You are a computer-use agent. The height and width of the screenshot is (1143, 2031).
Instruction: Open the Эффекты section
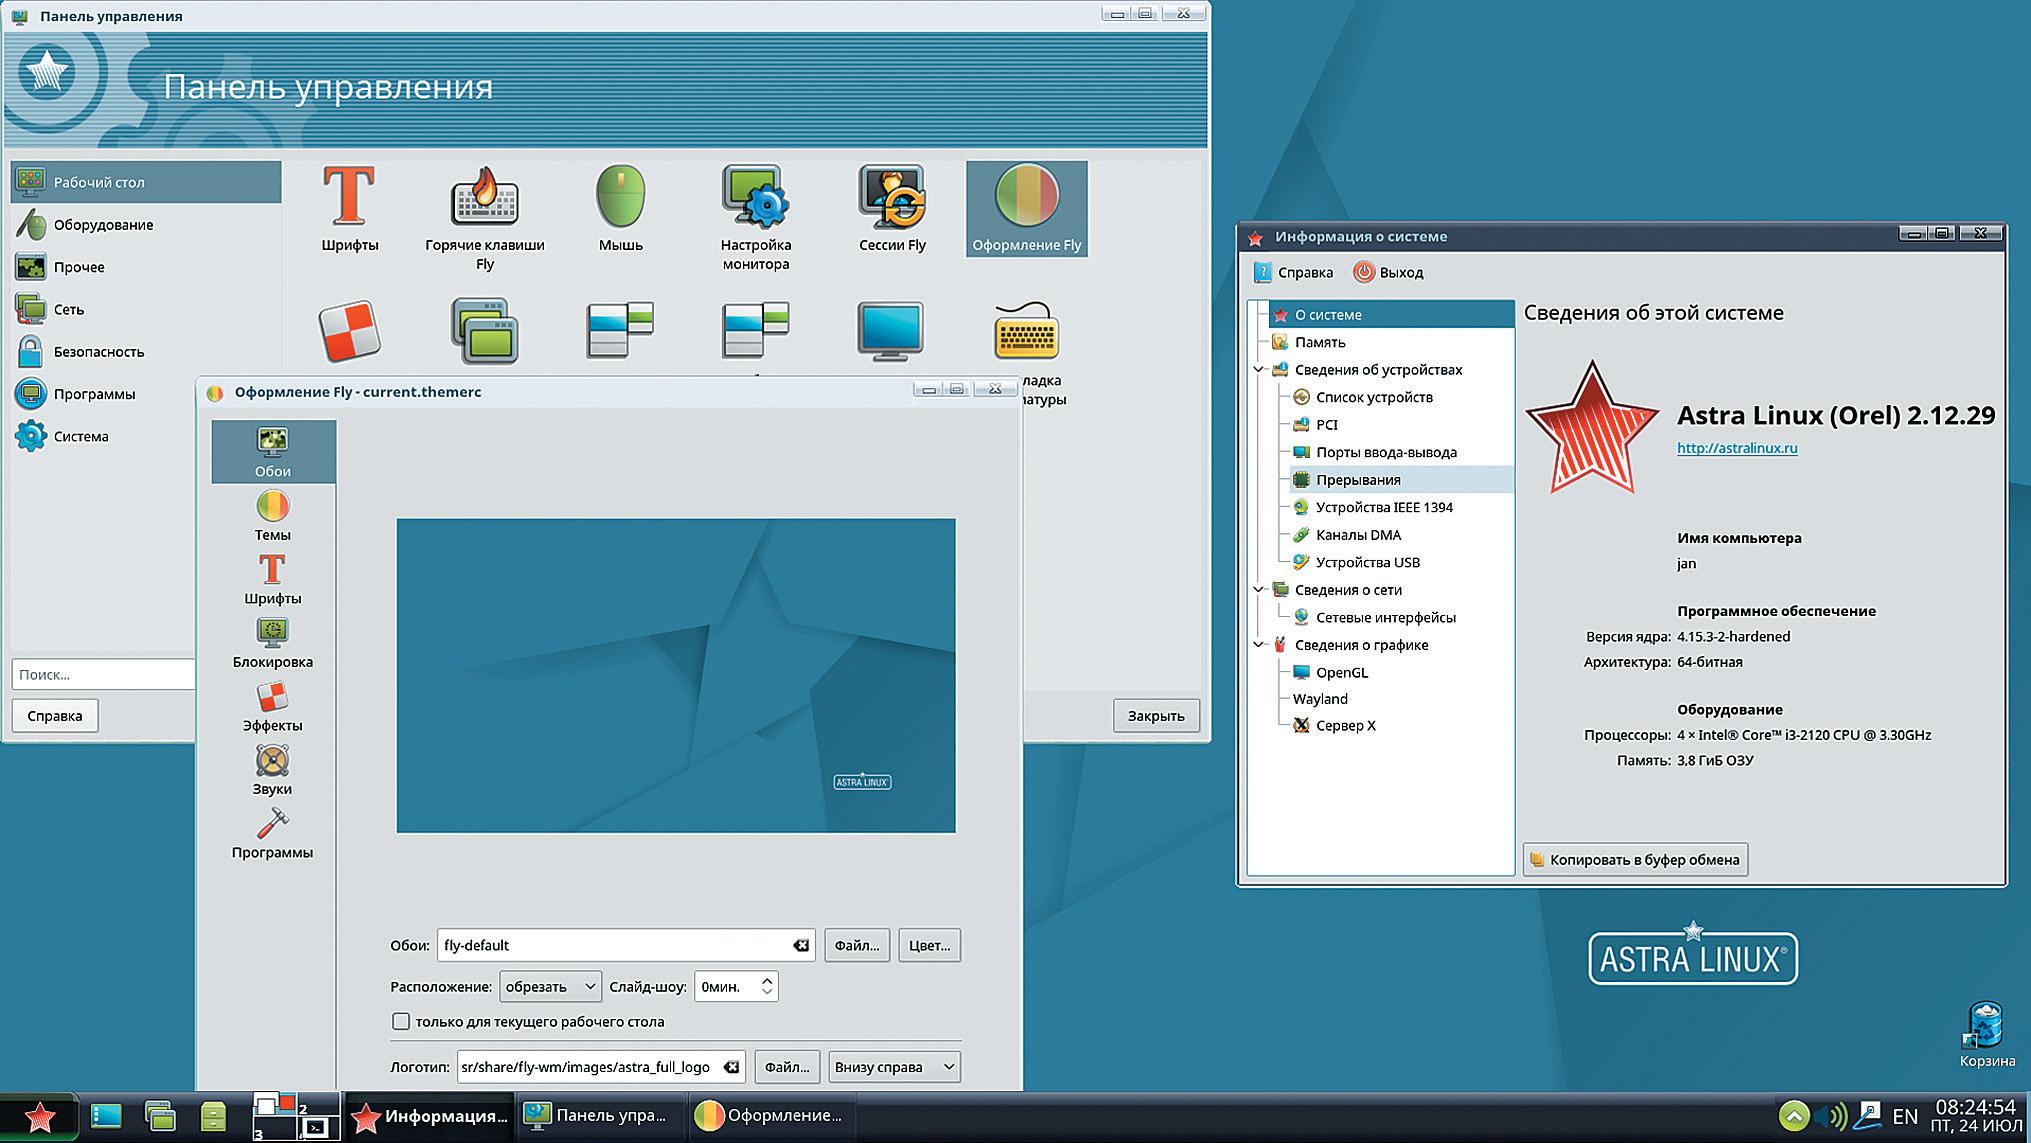272,706
